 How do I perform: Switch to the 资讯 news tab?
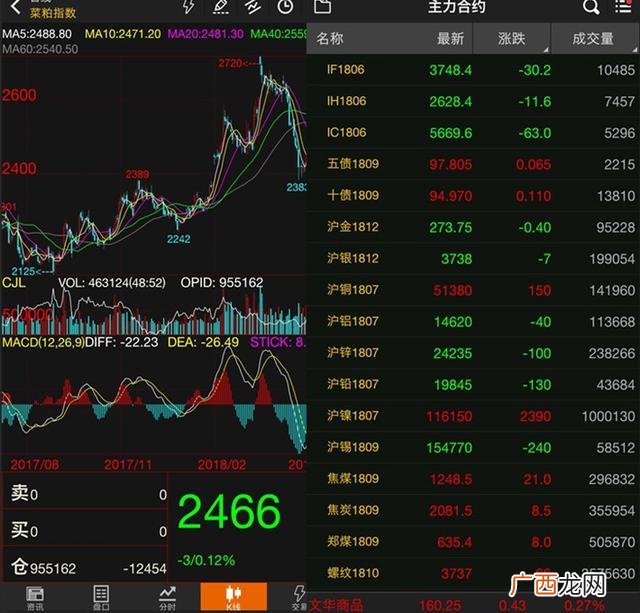(35, 598)
